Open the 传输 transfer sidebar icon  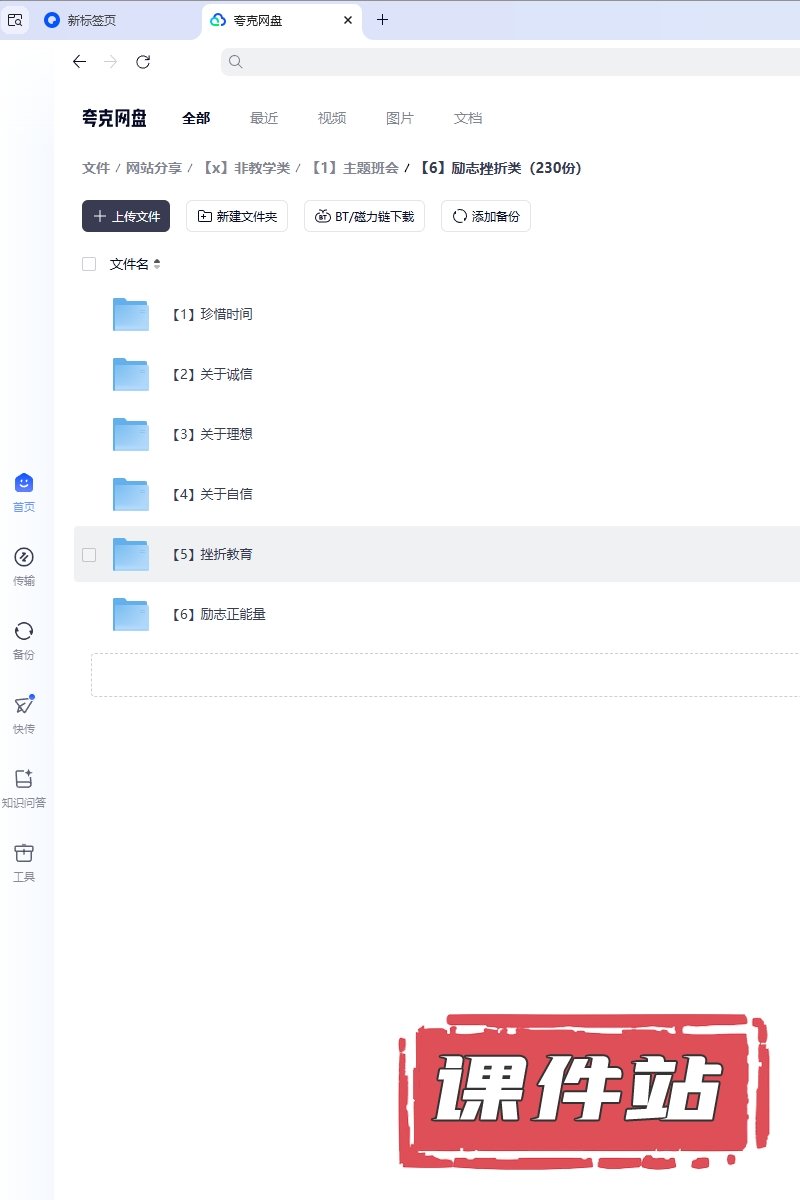coord(24,558)
